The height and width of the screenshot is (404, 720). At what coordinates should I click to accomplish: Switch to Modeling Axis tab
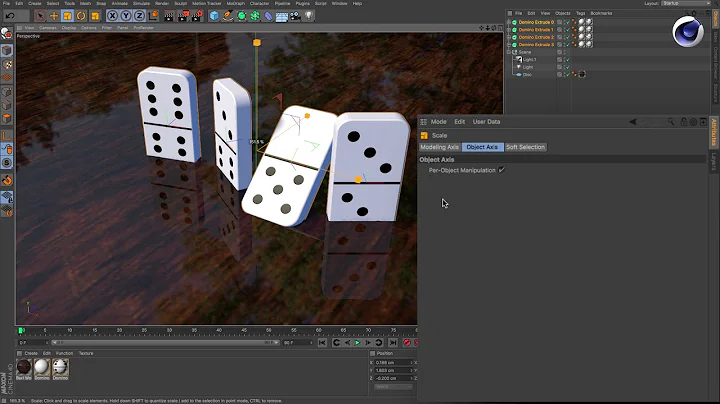[439, 147]
